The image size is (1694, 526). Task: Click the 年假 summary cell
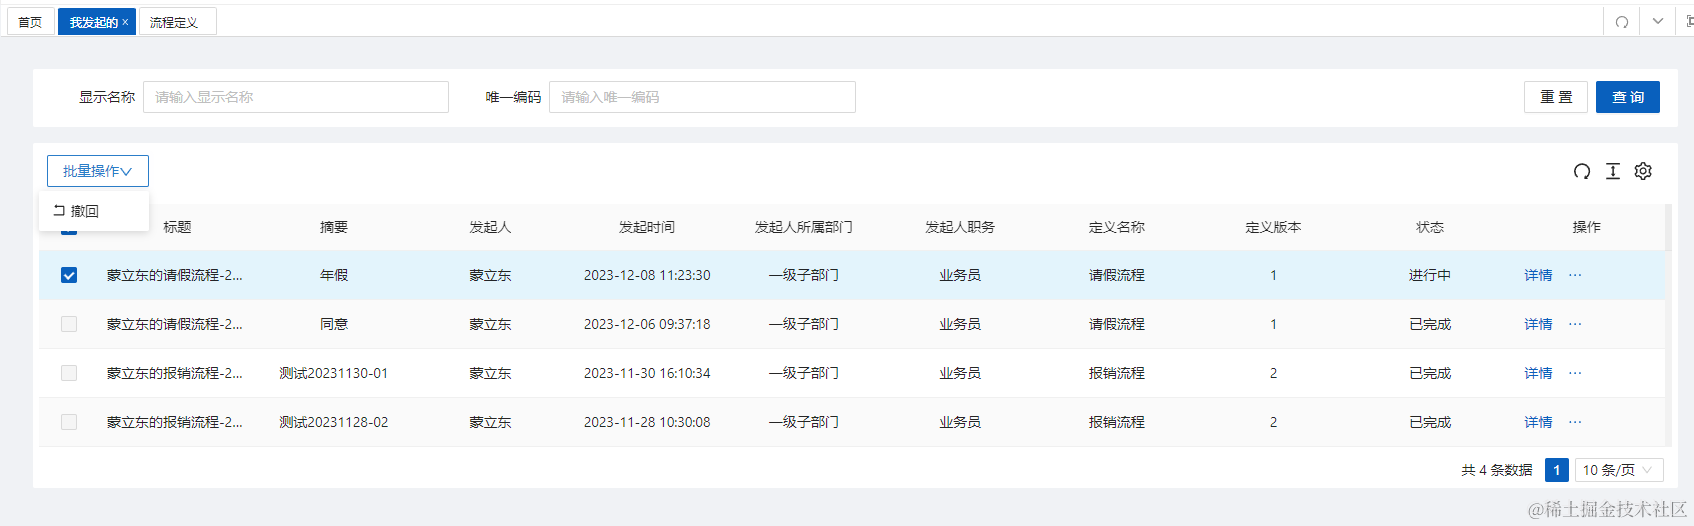pos(334,275)
